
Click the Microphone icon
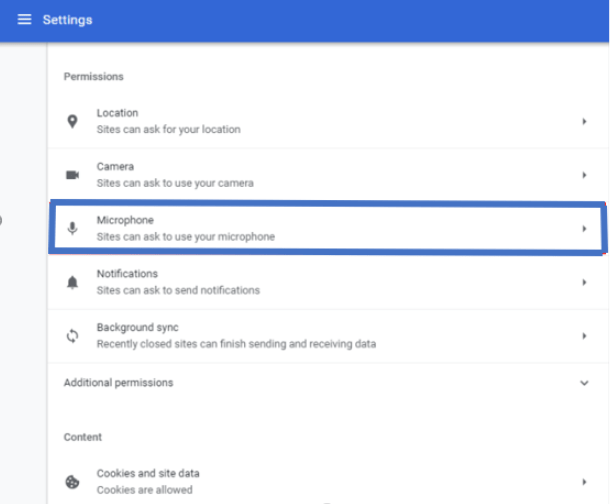click(x=72, y=229)
